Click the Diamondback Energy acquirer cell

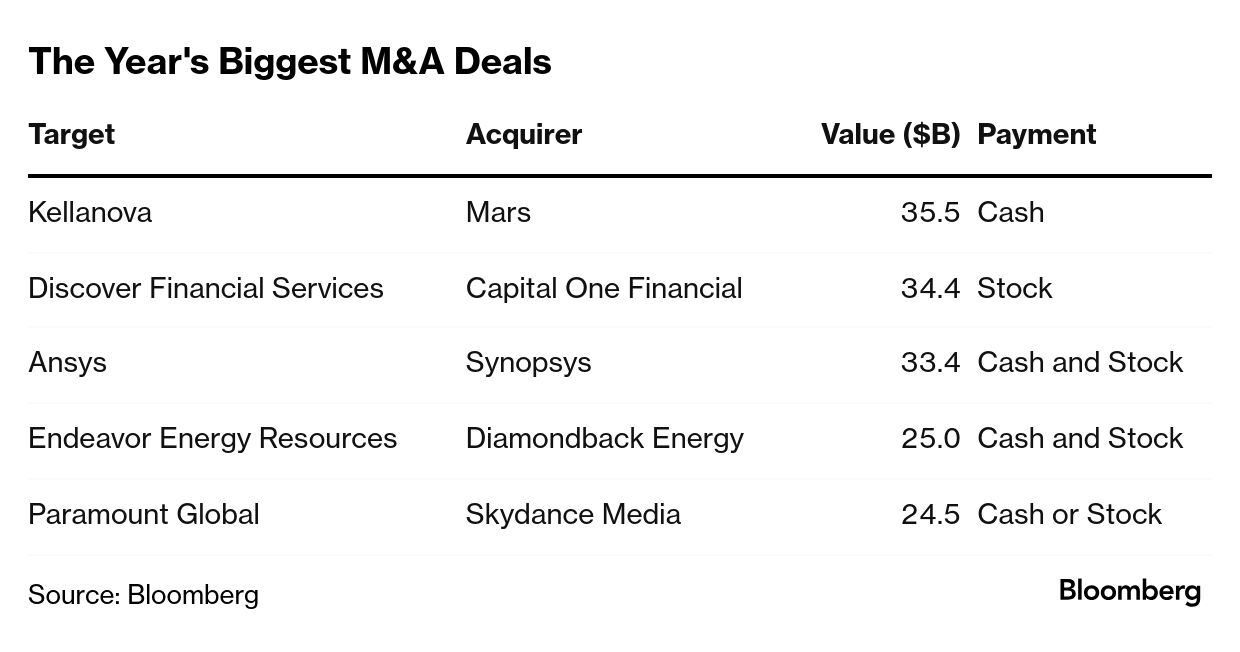point(604,438)
